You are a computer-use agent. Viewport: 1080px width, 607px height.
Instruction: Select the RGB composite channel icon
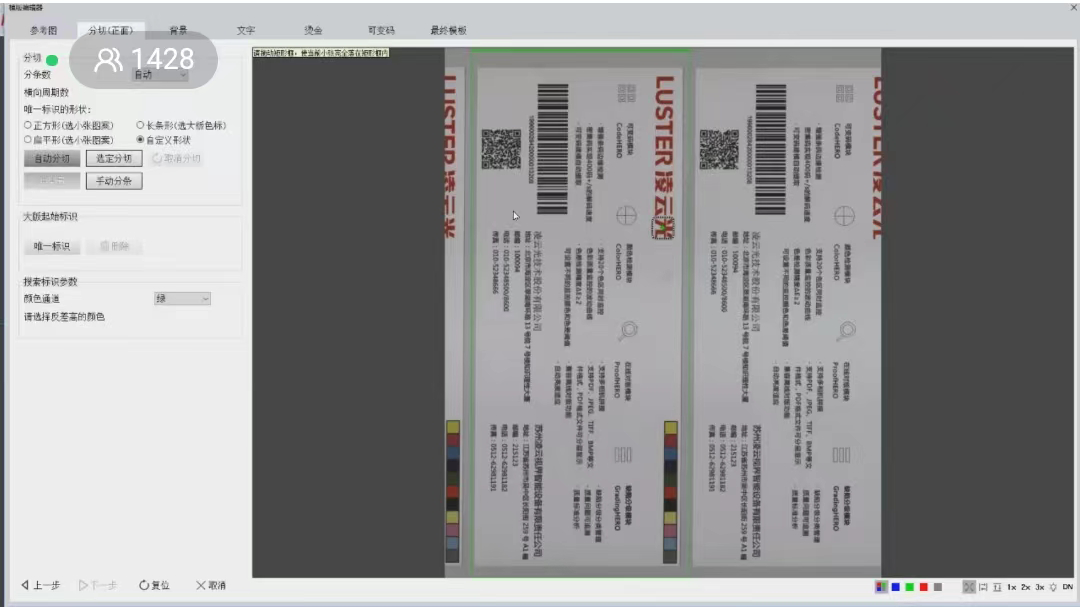tap(881, 587)
